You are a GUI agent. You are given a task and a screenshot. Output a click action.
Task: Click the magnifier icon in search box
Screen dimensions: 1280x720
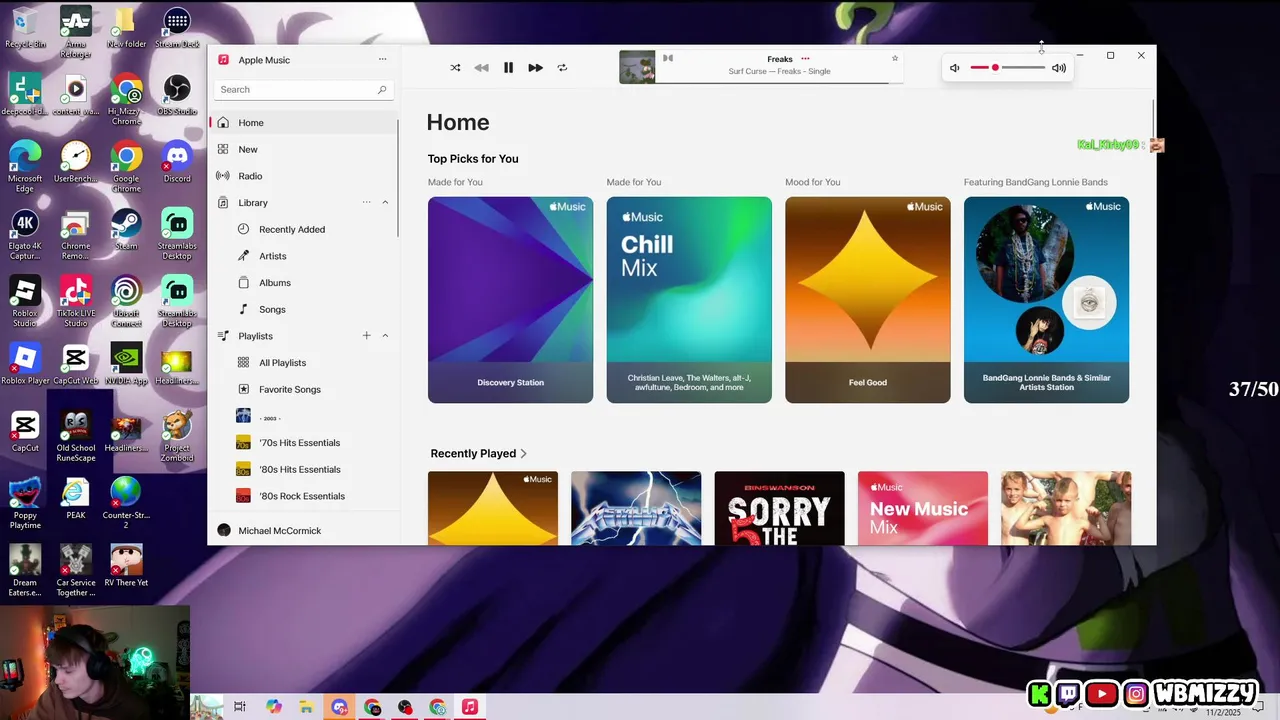coord(382,89)
